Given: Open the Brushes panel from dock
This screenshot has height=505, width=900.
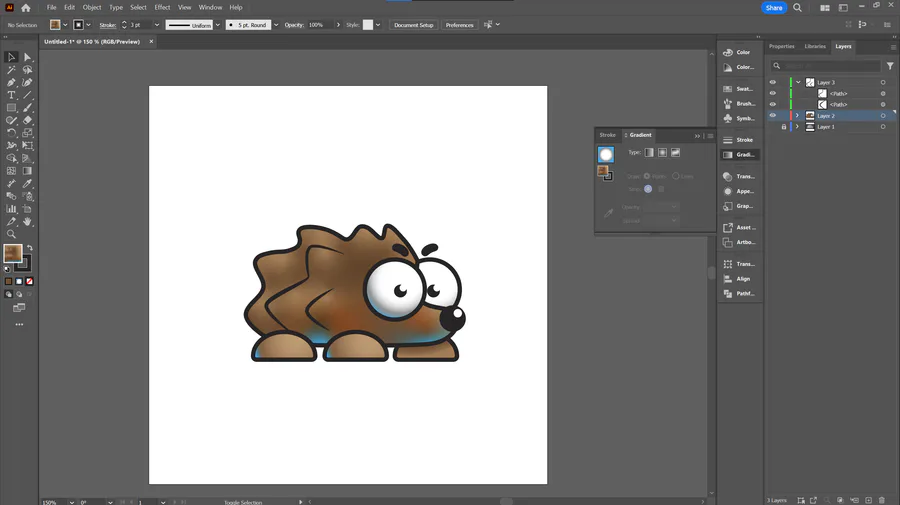Looking at the screenshot, I should [739, 104].
